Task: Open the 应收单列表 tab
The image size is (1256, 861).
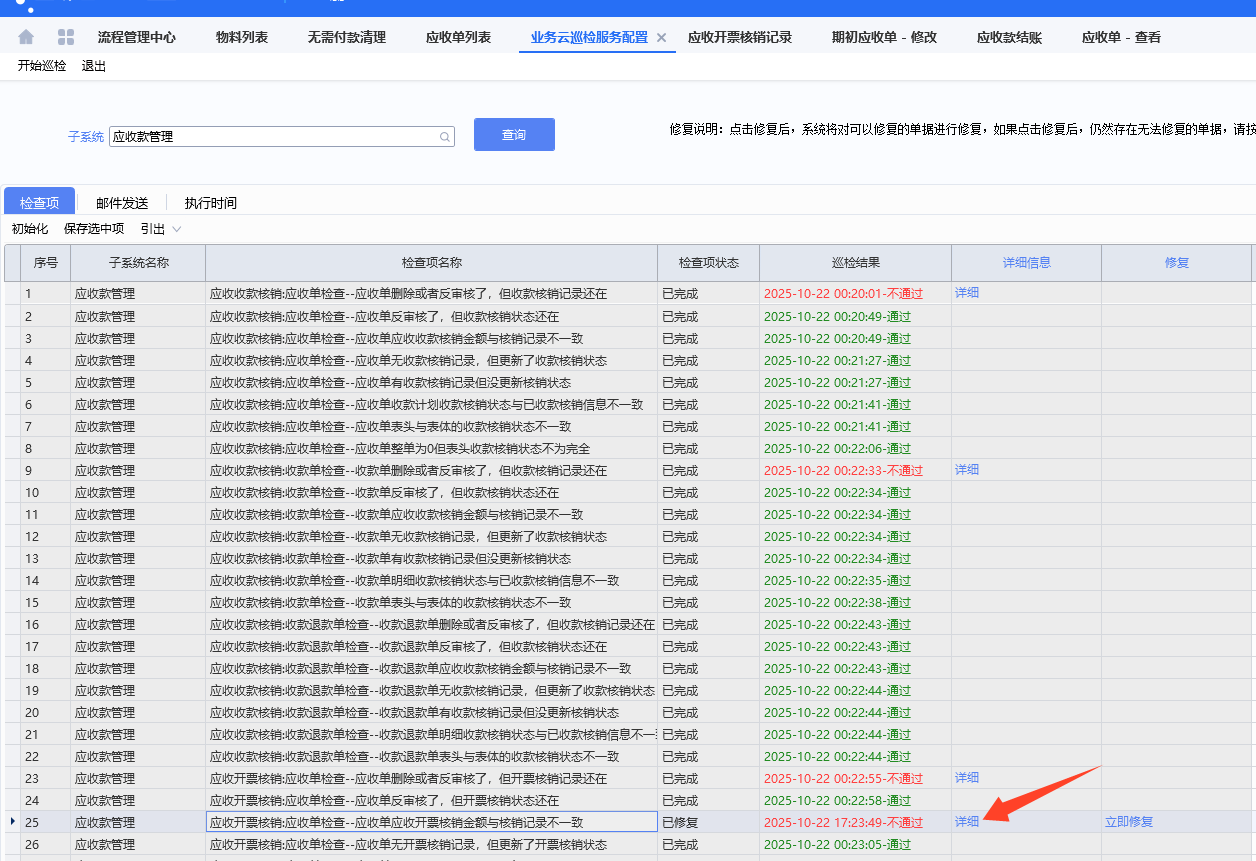Action: click(458, 38)
